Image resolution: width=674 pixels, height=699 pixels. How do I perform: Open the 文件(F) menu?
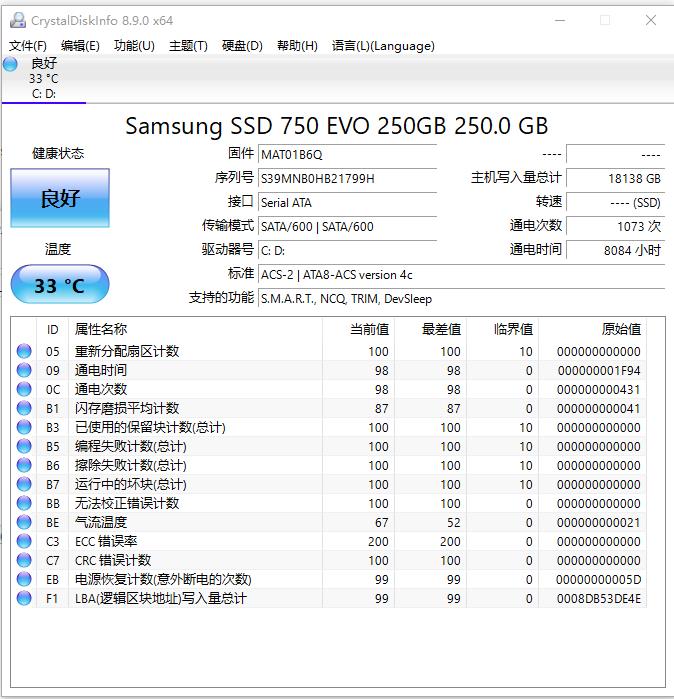click(x=28, y=46)
